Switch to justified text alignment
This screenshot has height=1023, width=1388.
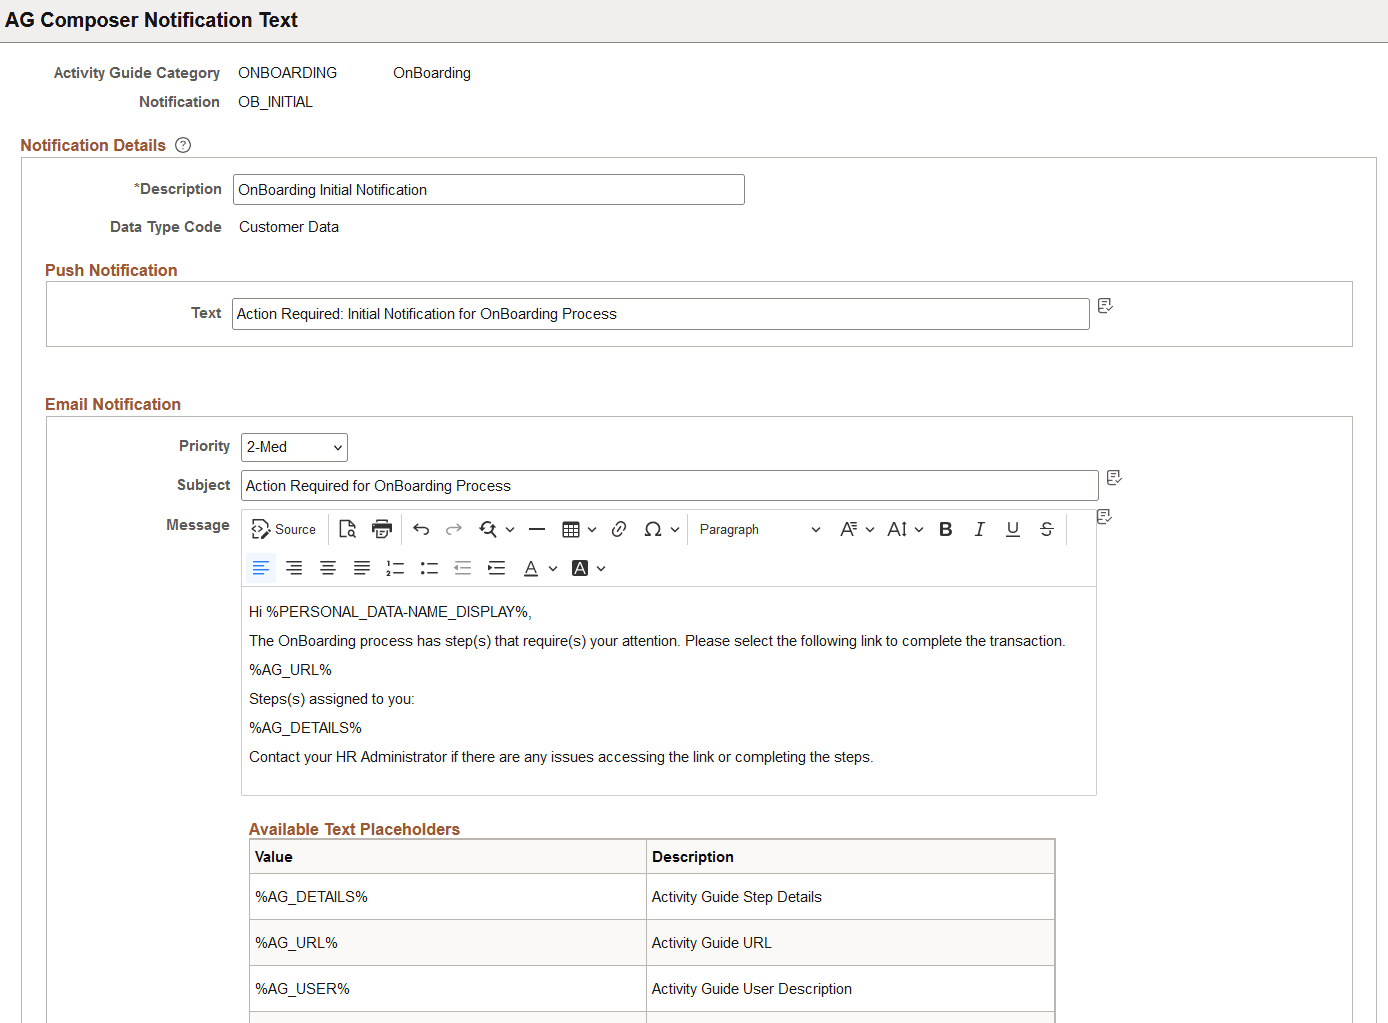[361, 568]
